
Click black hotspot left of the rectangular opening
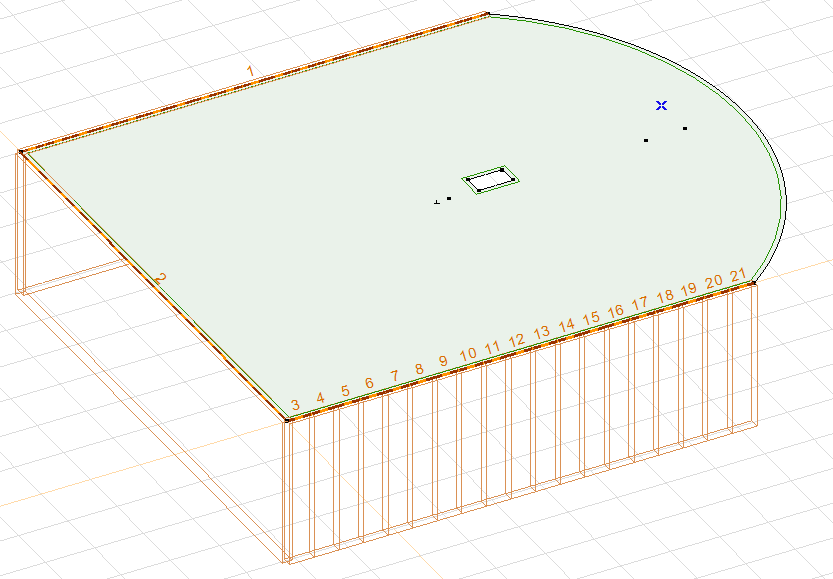click(x=449, y=198)
